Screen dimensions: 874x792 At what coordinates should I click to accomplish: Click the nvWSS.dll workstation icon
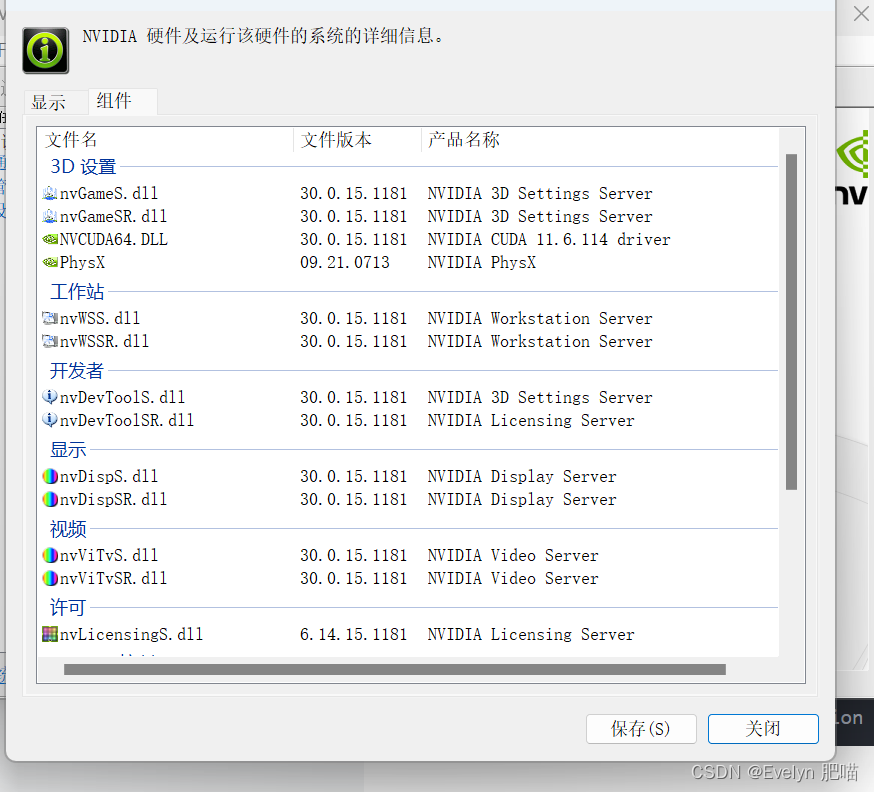(x=49, y=318)
